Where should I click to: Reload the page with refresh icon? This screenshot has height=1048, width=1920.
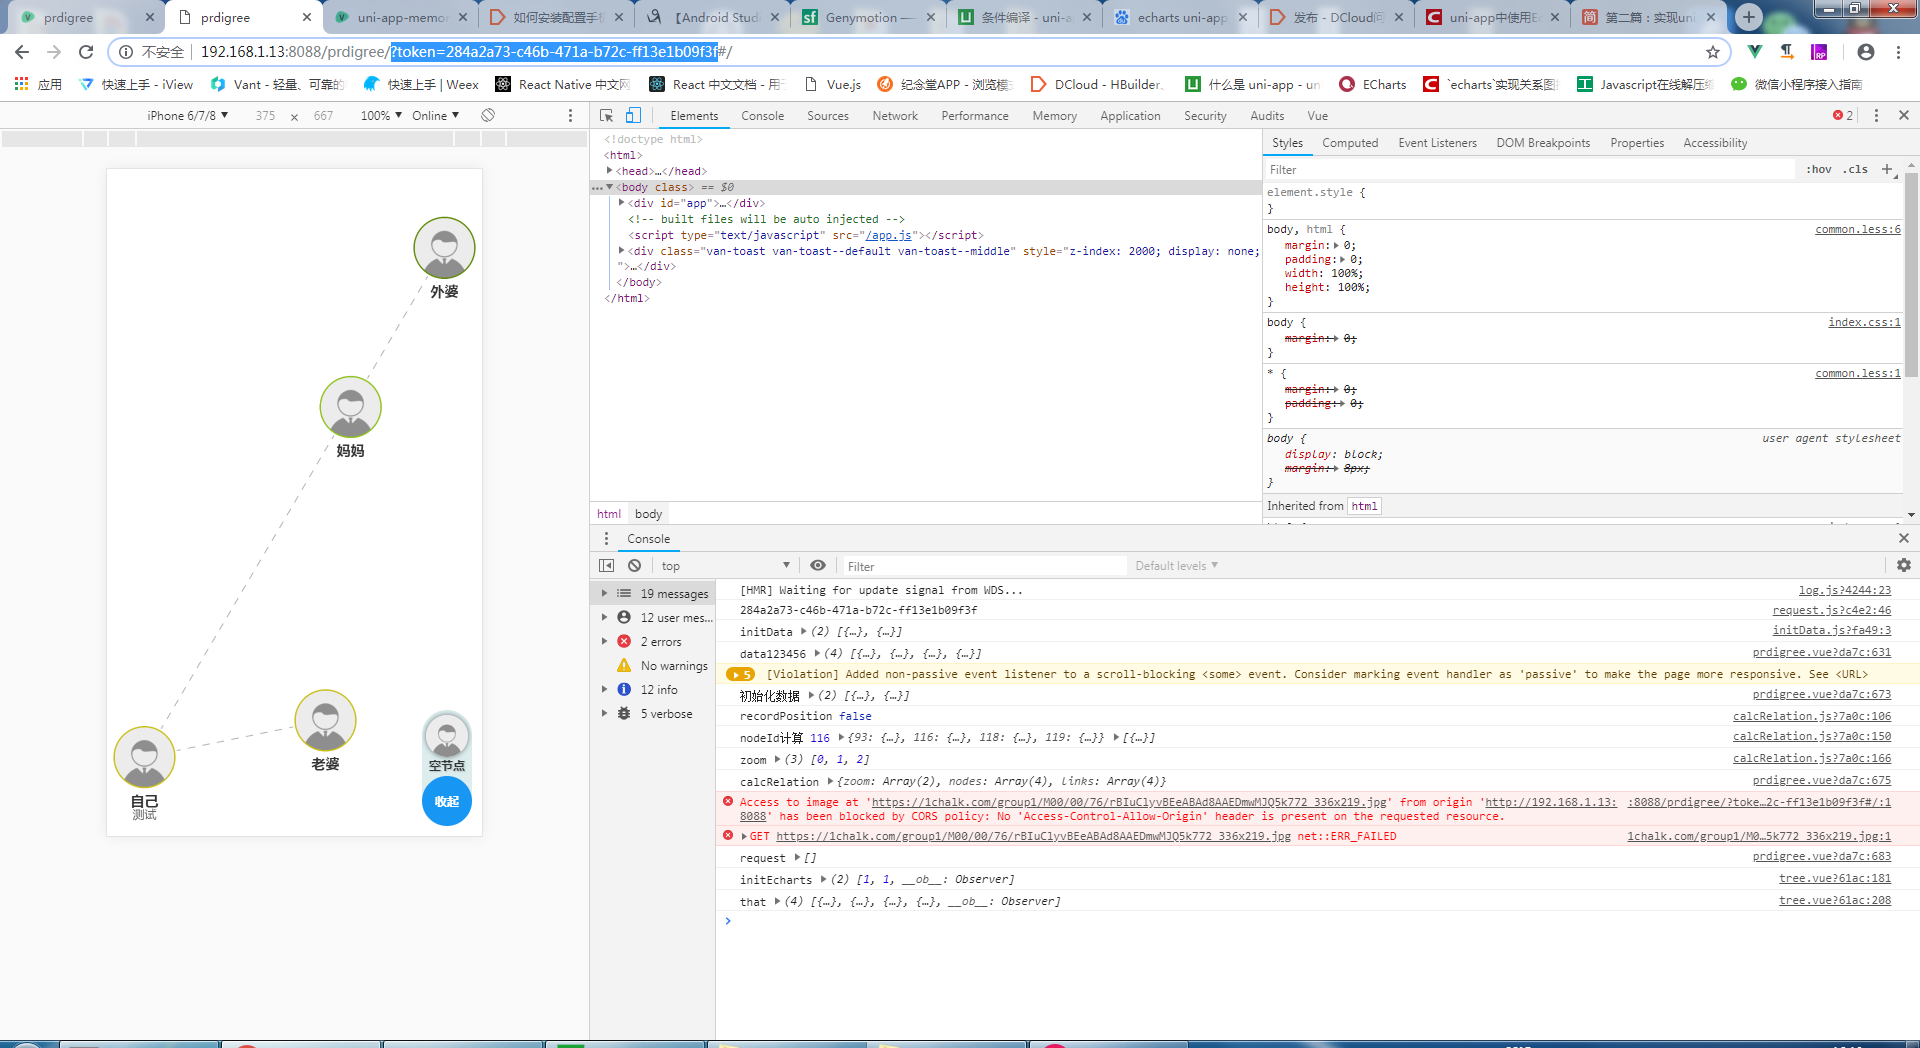pos(86,52)
